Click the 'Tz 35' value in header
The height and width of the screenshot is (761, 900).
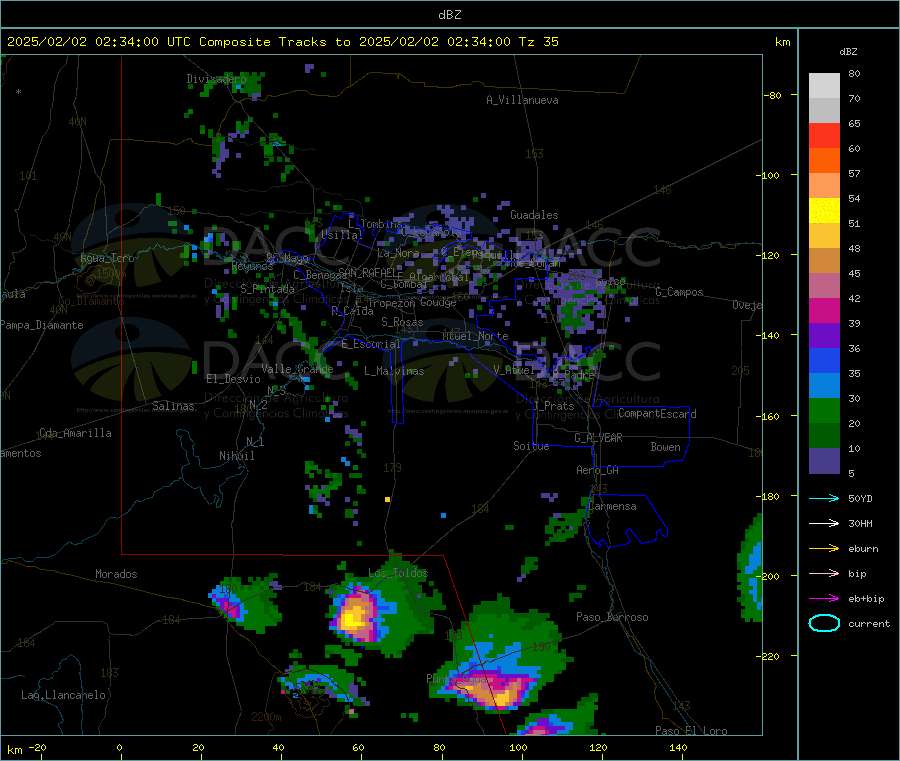(x=539, y=42)
